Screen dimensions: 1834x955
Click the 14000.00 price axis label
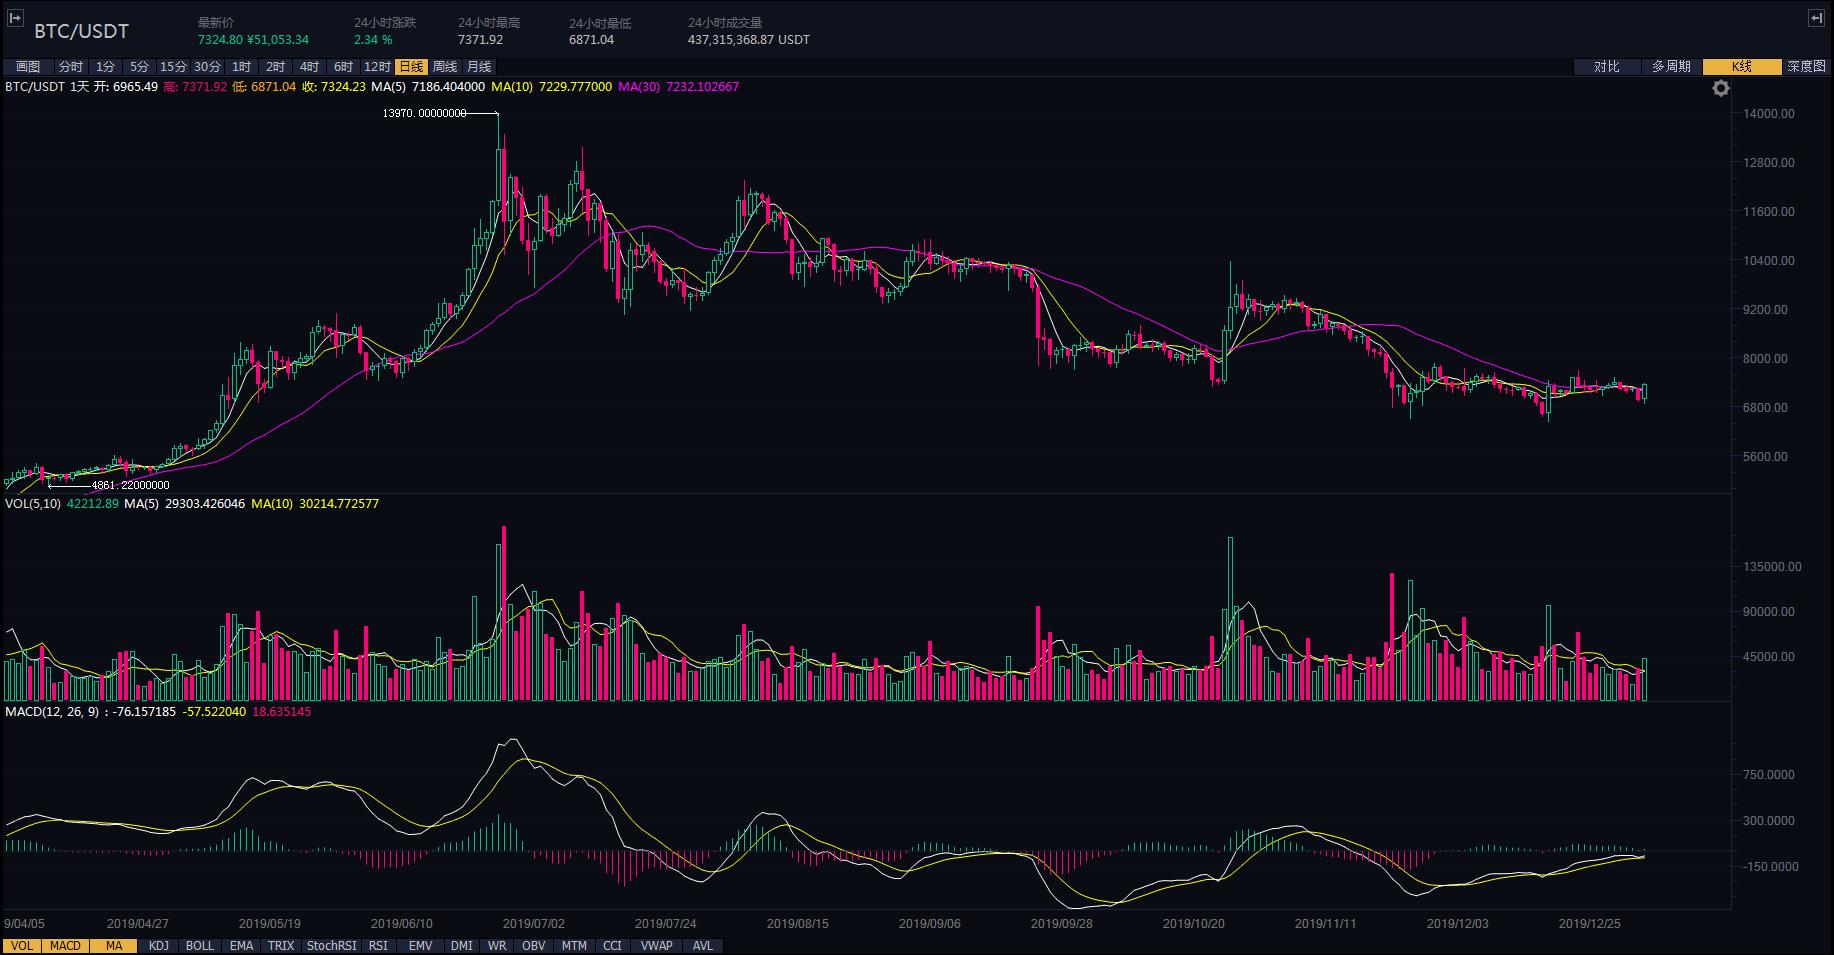click(x=1769, y=114)
